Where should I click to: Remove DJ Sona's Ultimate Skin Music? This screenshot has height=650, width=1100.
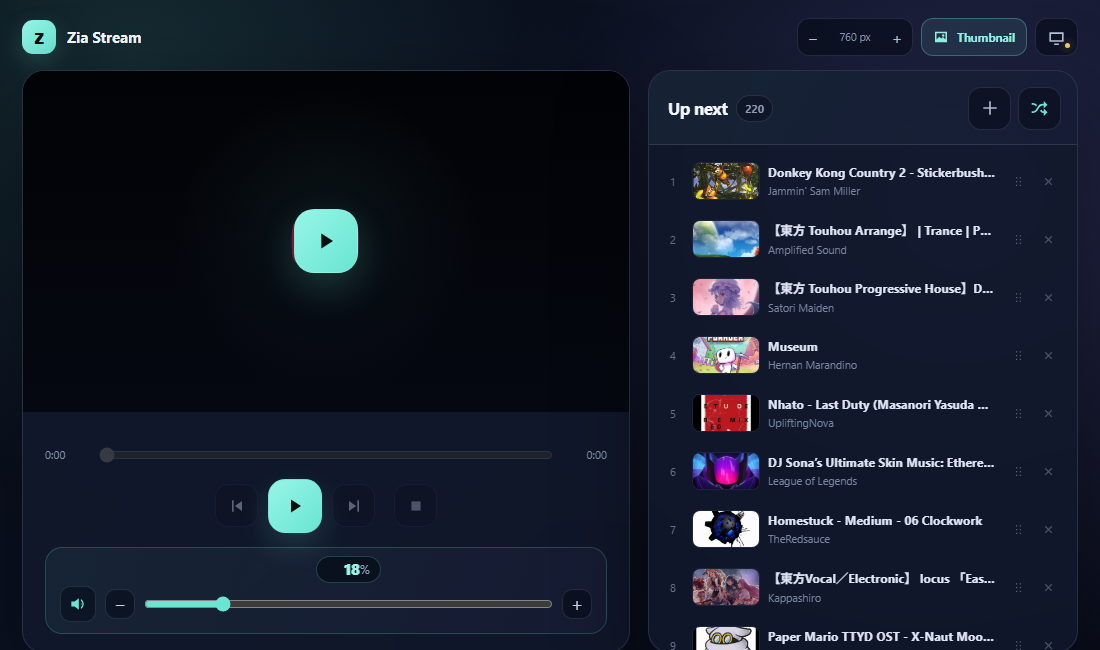point(1048,472)
